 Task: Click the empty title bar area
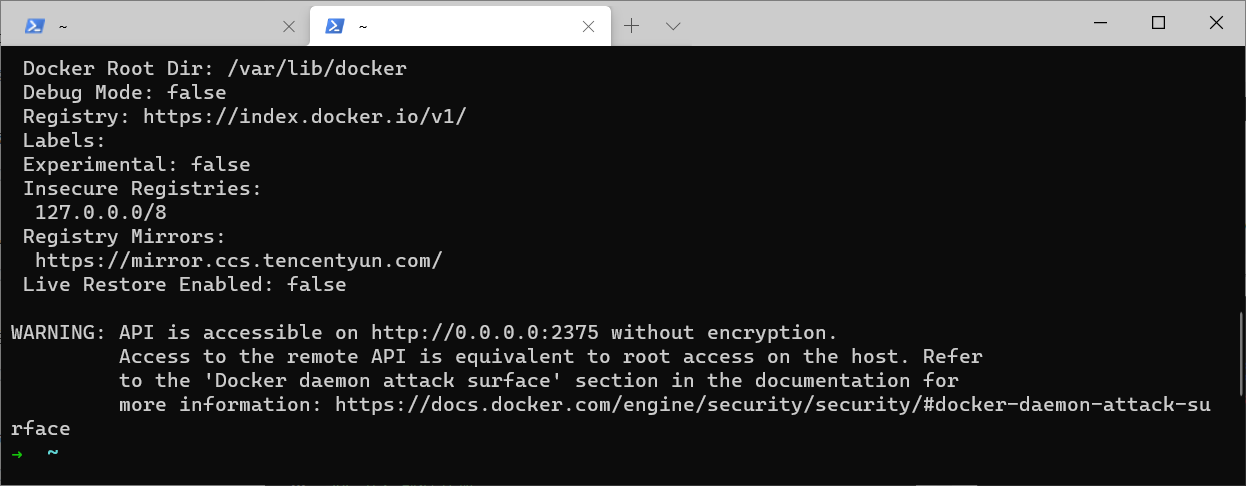[880, 23]
